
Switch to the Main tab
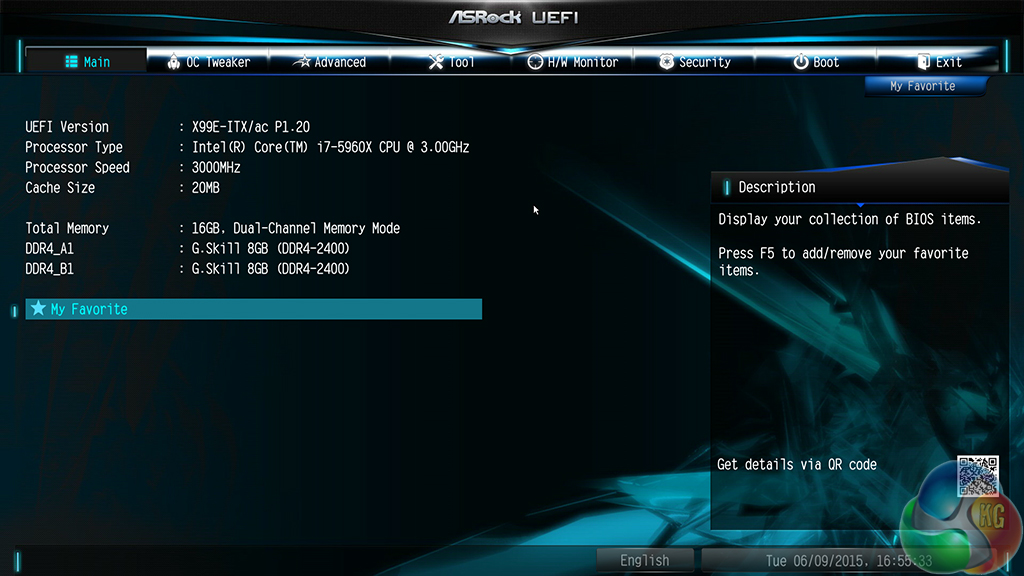click(86, 61)
